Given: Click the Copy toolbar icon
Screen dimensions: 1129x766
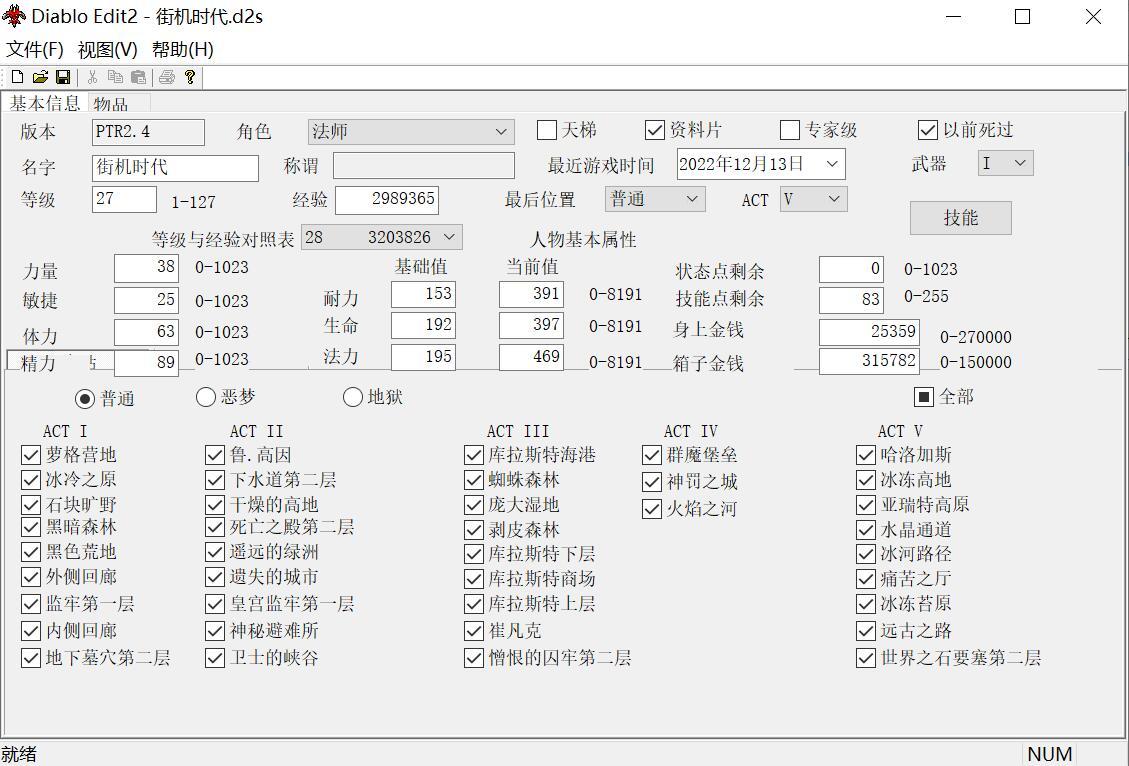Looking at the screenshot, I should [115, 77].
